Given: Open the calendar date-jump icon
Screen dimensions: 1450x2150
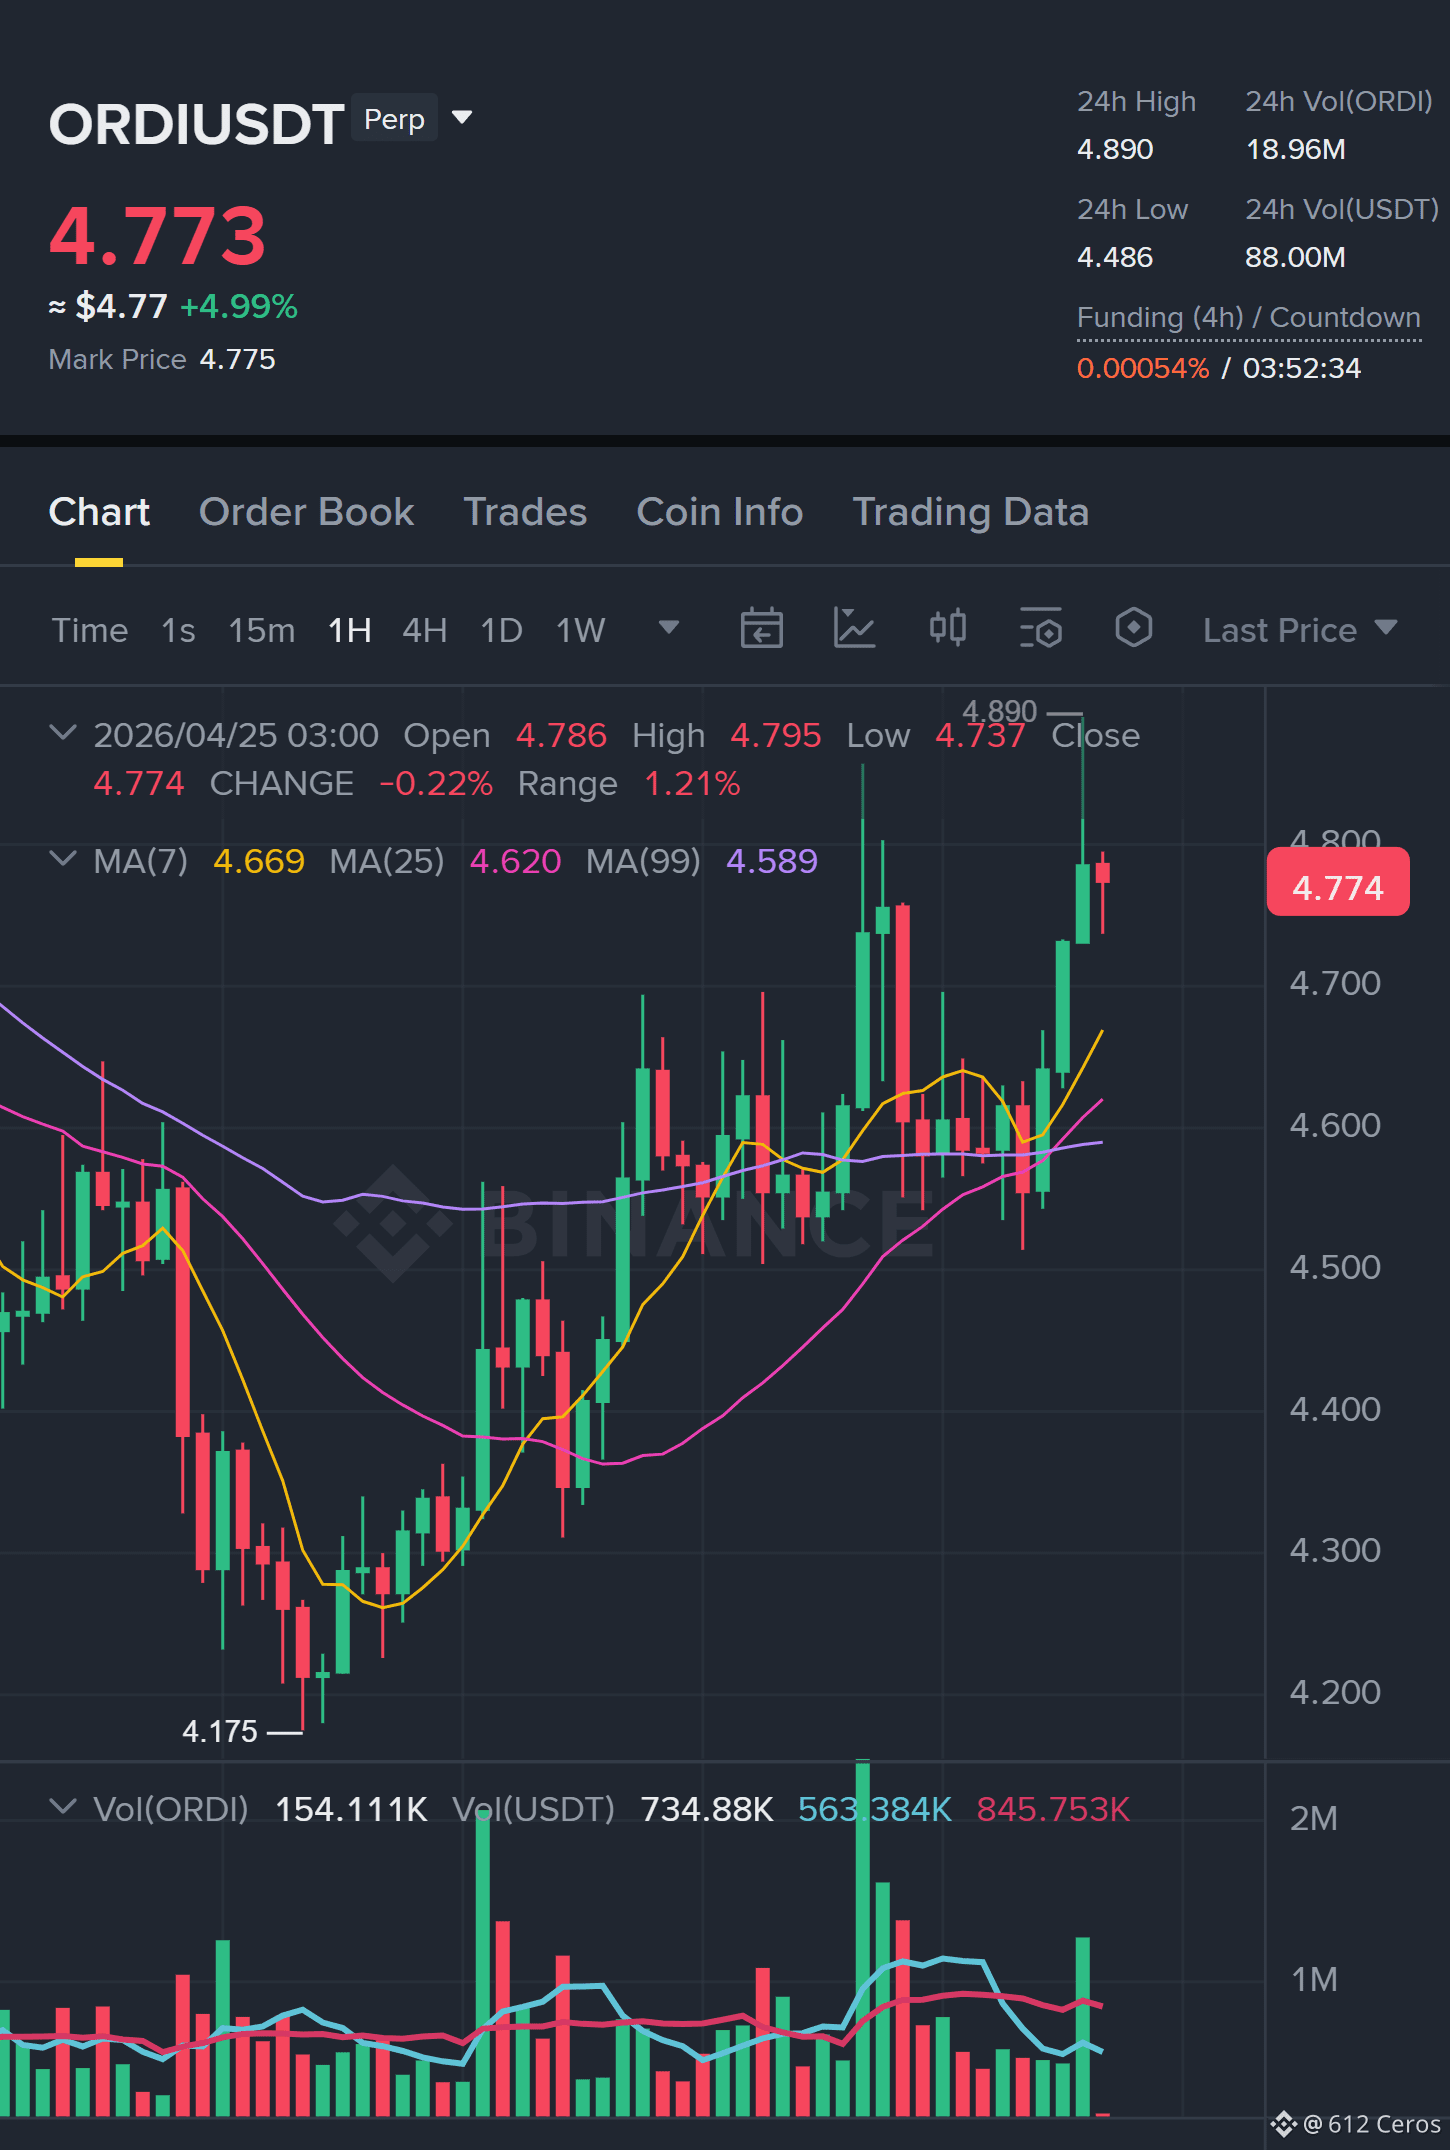Looking at the screenshot, I should (x=761, y=629).
